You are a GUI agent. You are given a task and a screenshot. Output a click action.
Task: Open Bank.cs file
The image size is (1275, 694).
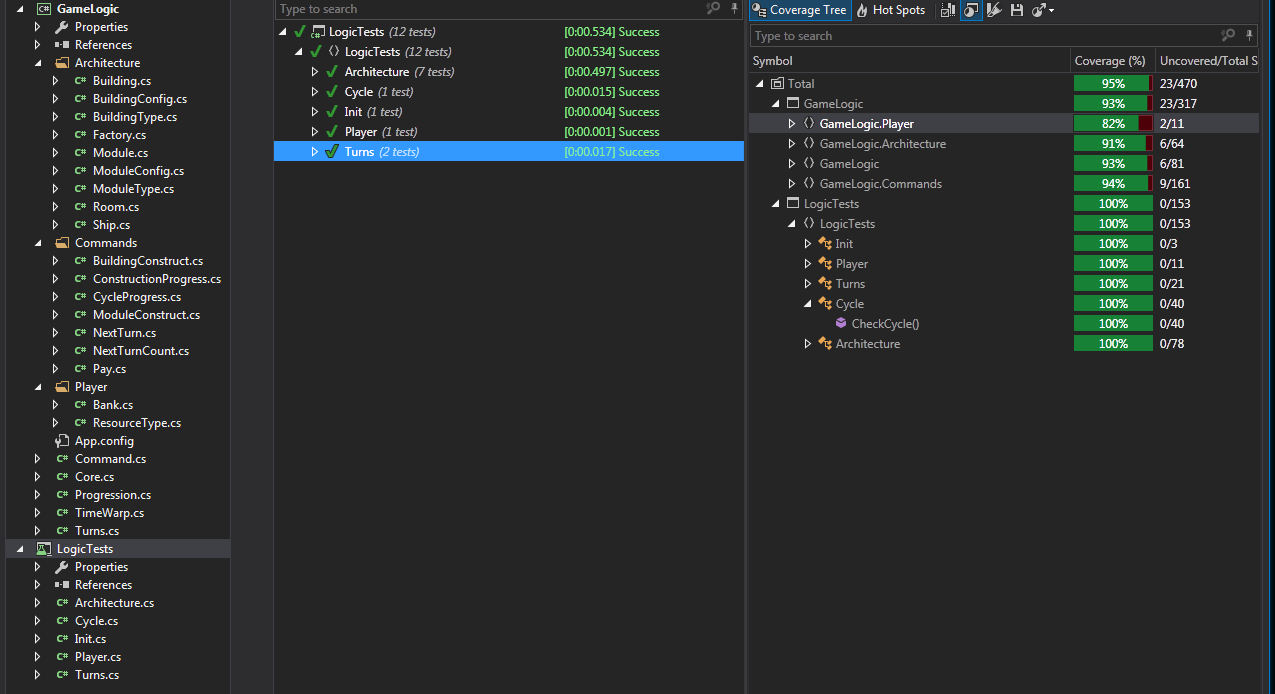(113, 405)
